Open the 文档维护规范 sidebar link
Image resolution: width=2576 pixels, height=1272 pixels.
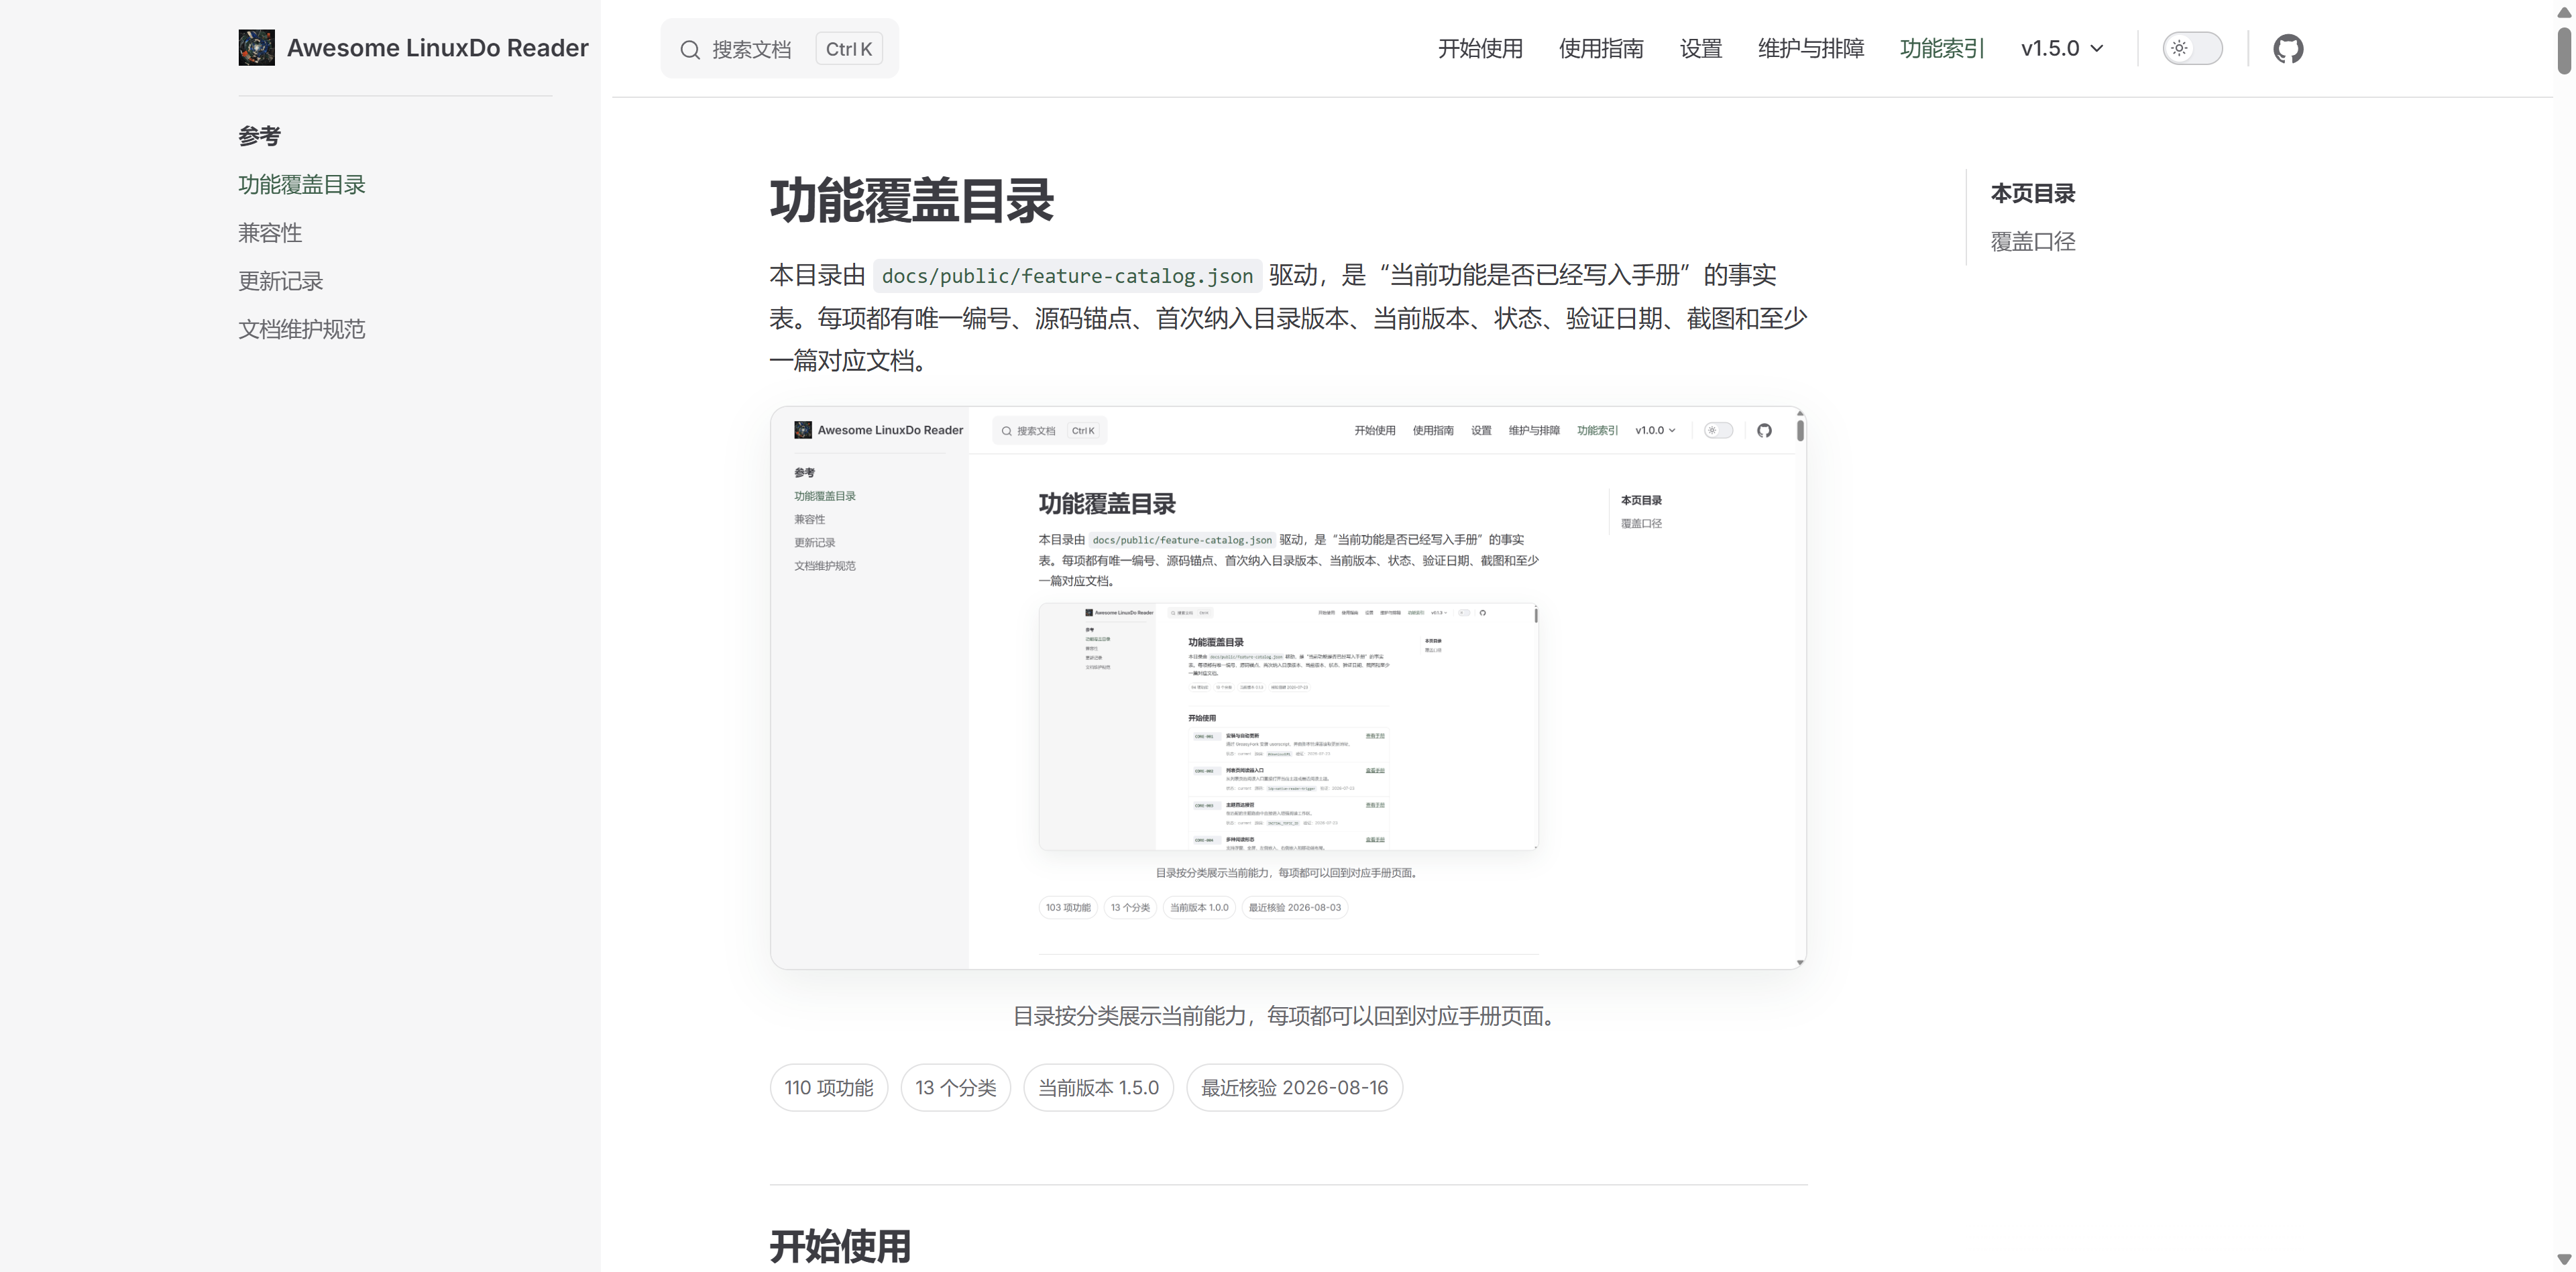point(302,329)
